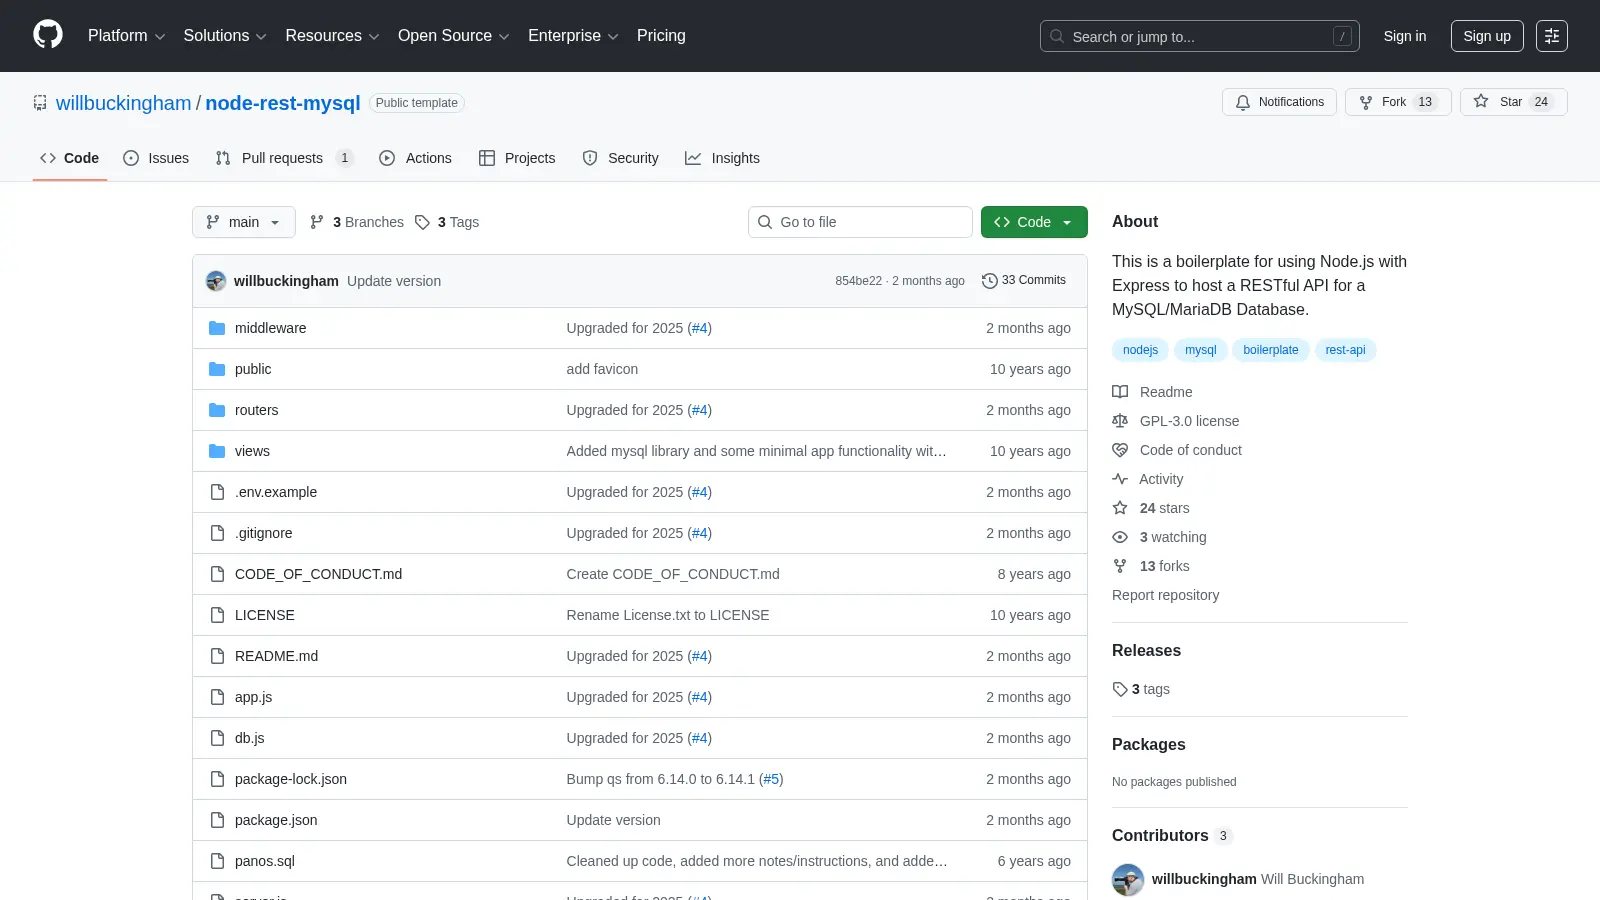Expand the Platform menu
This screenshot has height=900, width=1600.
click(126, 36)
